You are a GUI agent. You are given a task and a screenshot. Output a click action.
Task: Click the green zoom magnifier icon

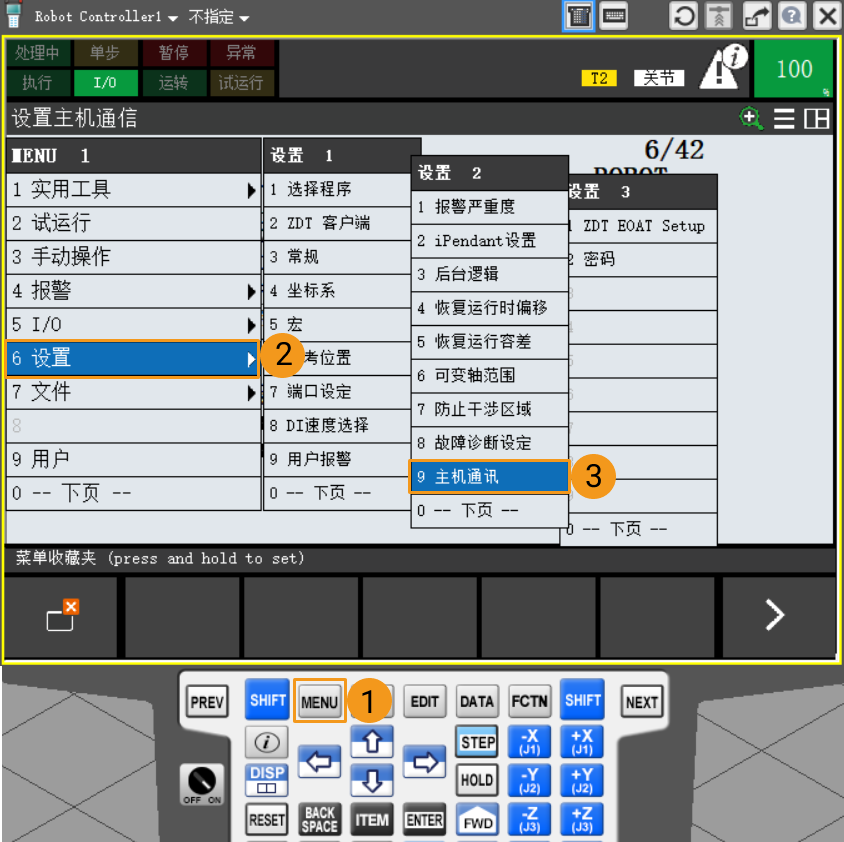(x=751, y=117)
